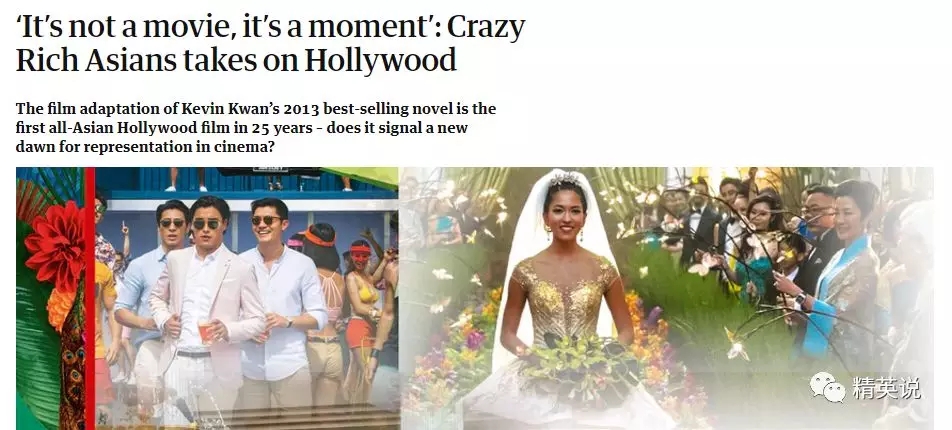The width and height of the screenshot is (952, 430).
Task: Click the bride's sparkling tiara
Action: (565, 179)
